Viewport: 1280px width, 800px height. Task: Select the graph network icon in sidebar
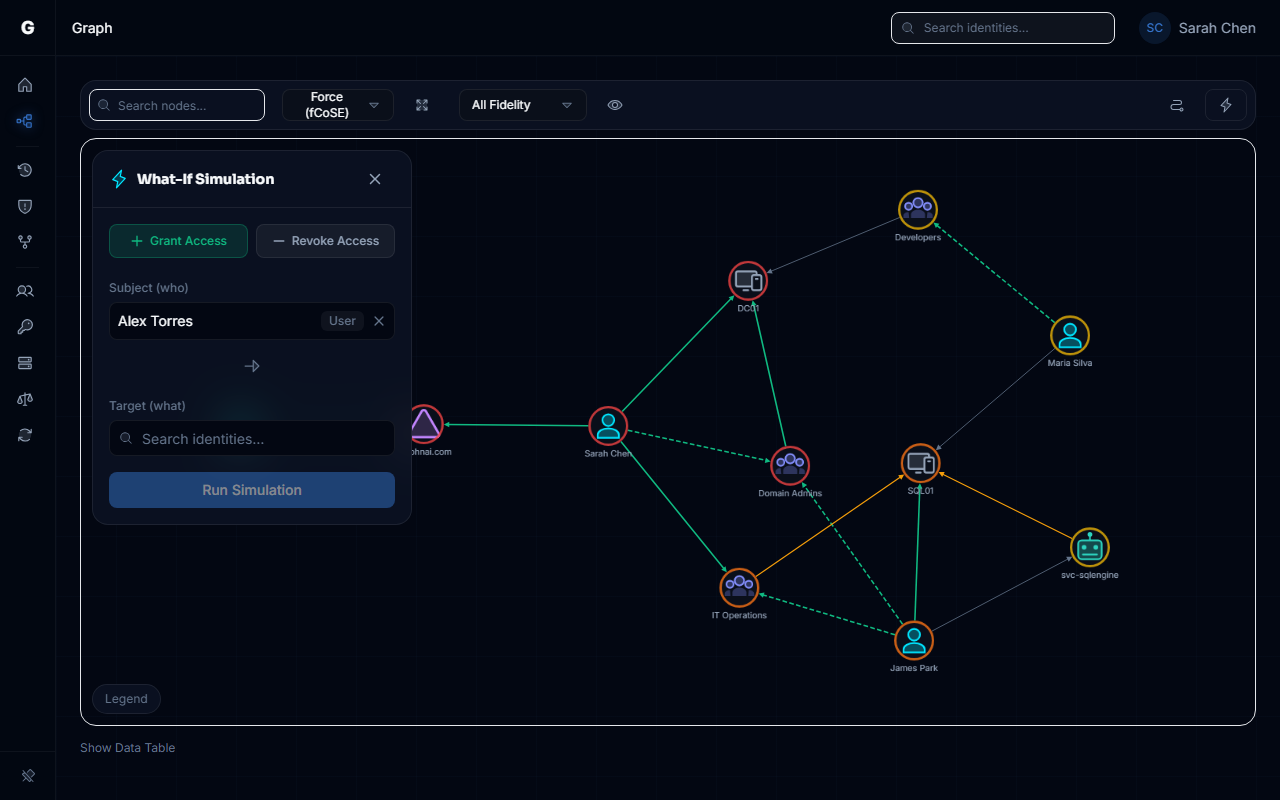(x=25, y=121)
